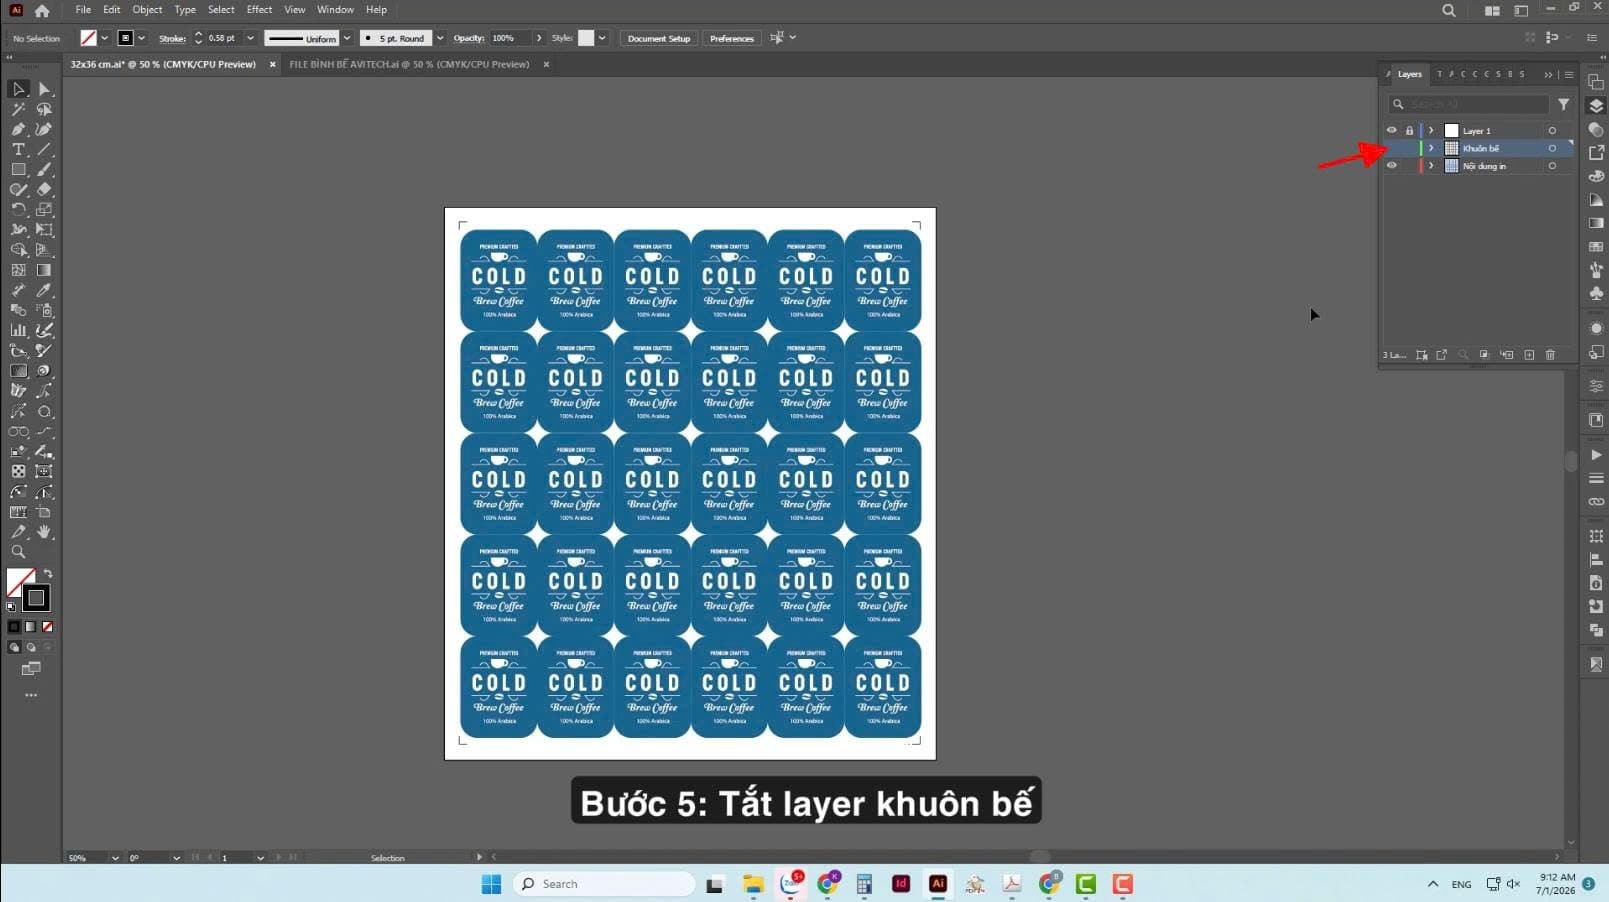Select the Eraser tool
1609x902 pixels.
44,189
